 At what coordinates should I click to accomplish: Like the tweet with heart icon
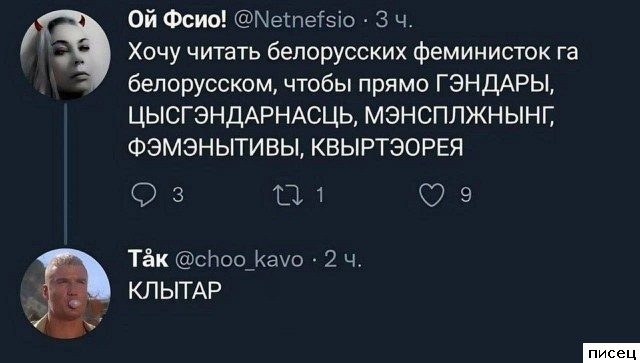pyautogui.click(x=432, y=195)
